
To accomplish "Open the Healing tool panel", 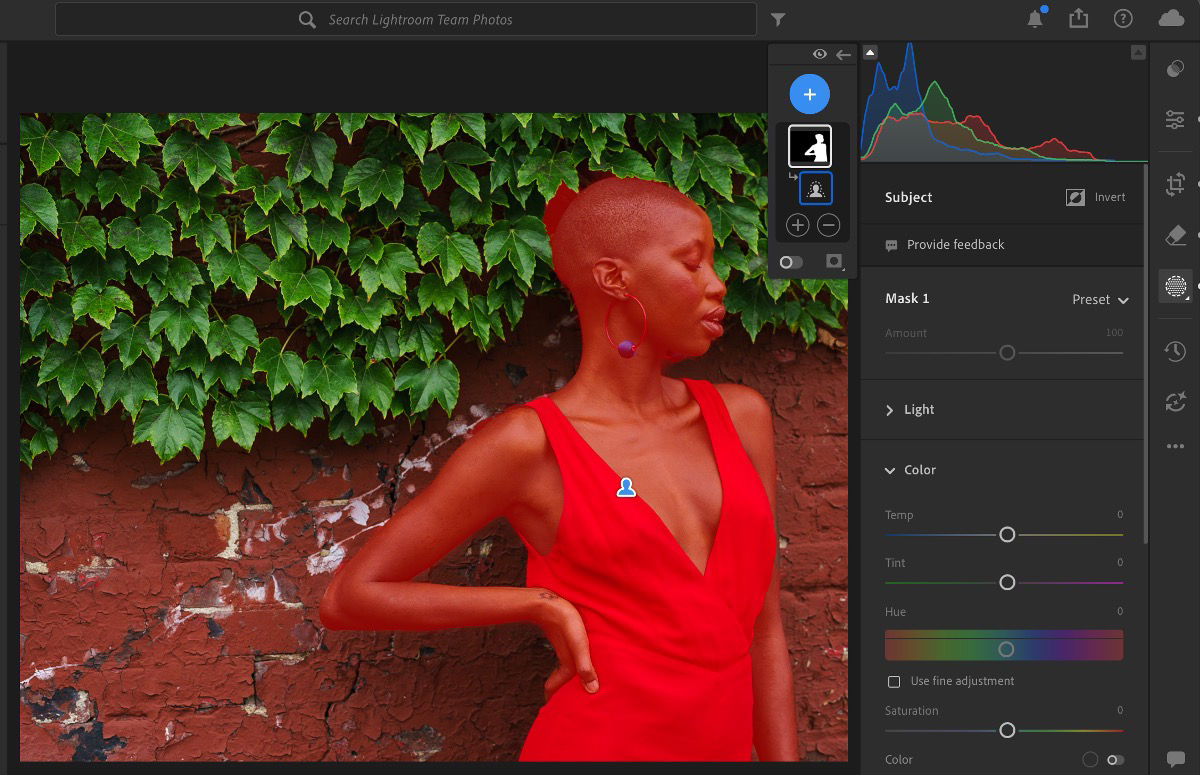I will tap(1176, 235).
